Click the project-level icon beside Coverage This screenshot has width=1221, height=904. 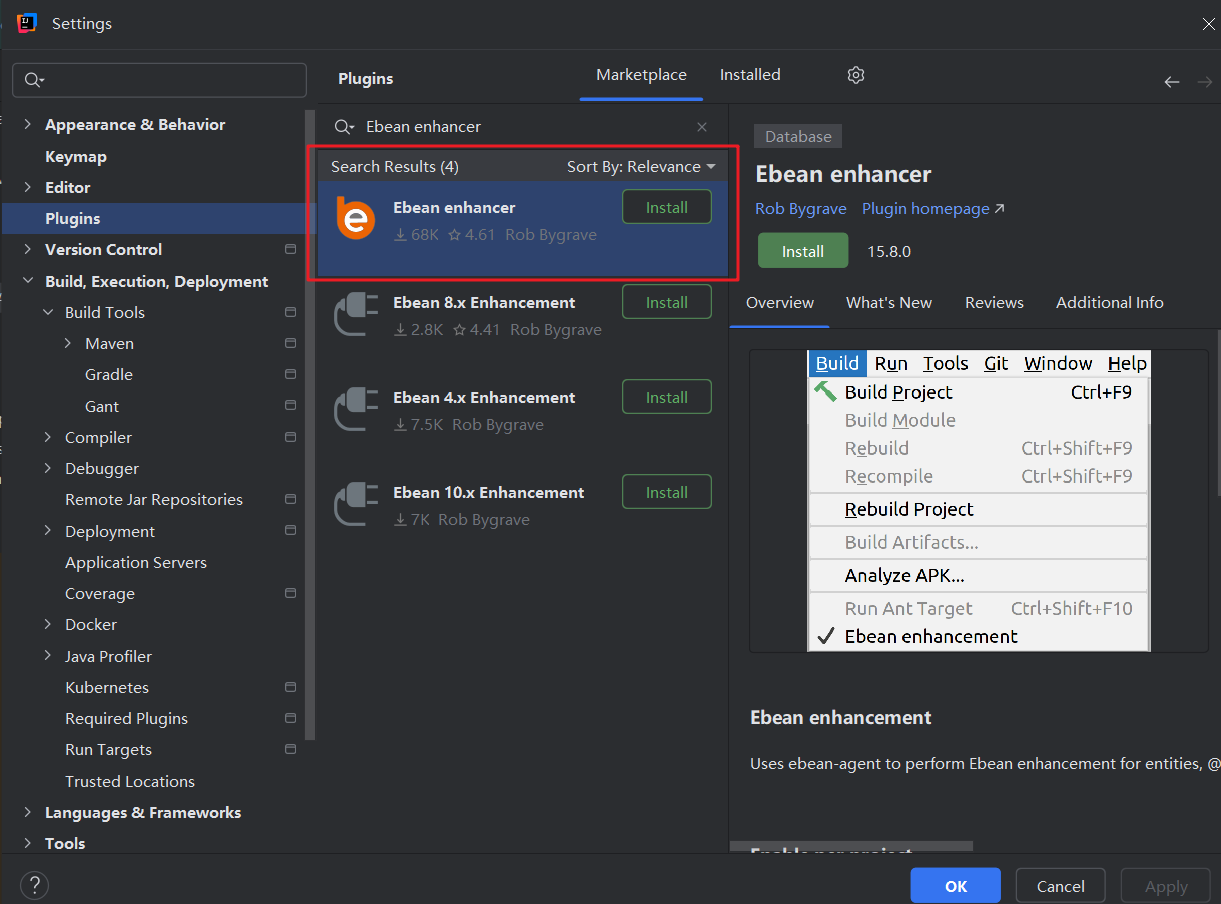[x=290, y=593]
